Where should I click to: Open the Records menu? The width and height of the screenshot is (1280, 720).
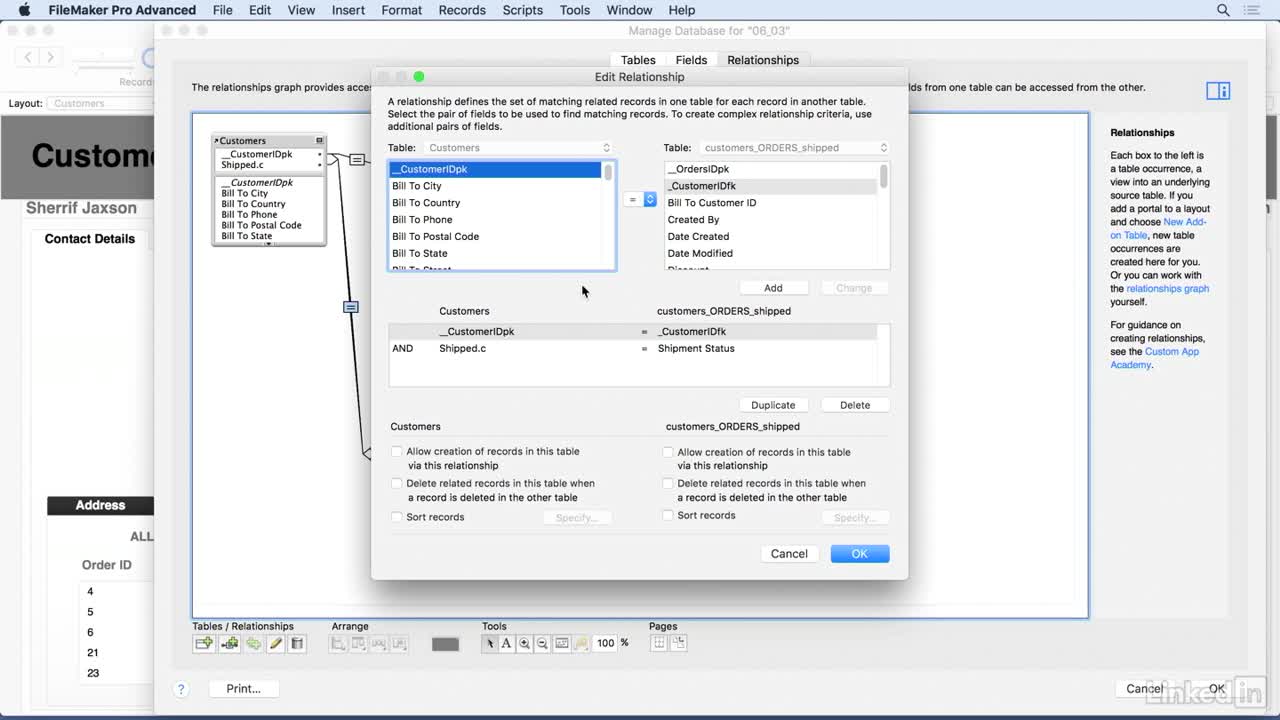pos(462,10)
